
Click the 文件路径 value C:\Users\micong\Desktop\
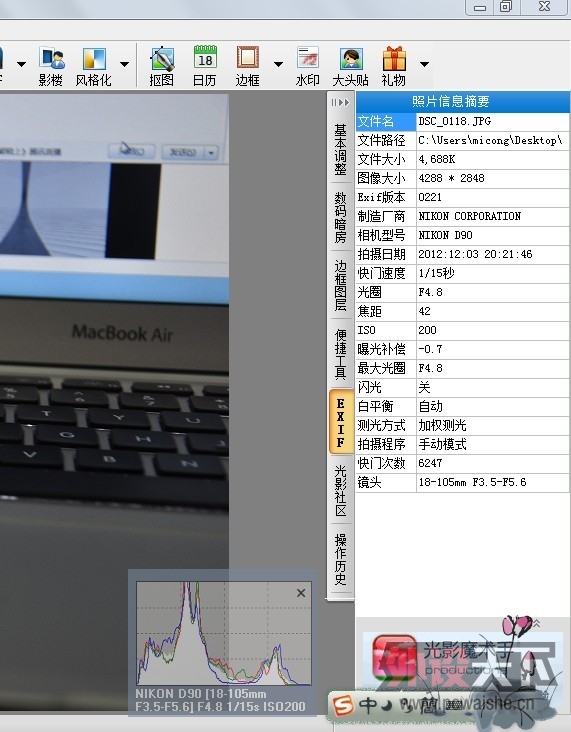click(x=490, y=141)
